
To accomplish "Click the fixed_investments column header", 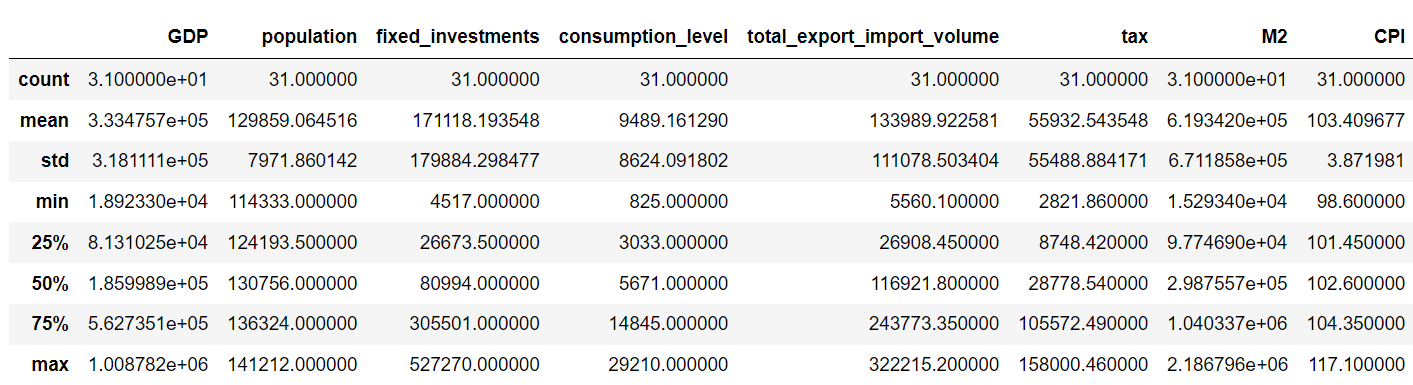I will pyautogui.click(x=457, y=37).
